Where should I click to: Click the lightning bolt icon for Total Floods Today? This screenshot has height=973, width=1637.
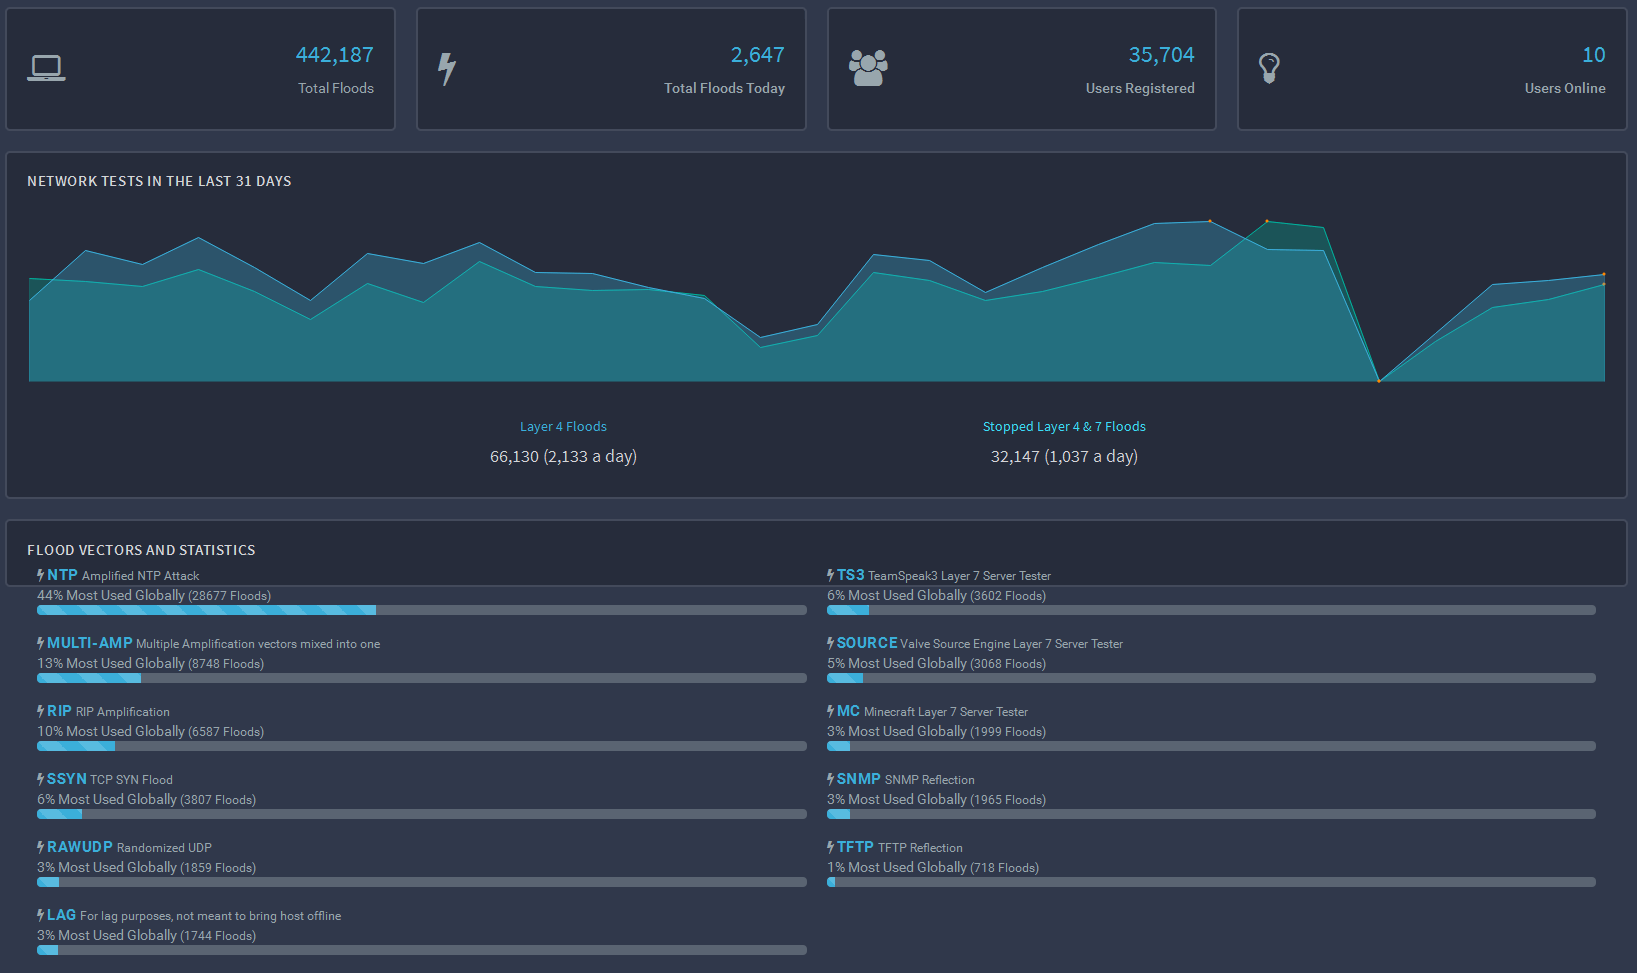click(447, 68)
